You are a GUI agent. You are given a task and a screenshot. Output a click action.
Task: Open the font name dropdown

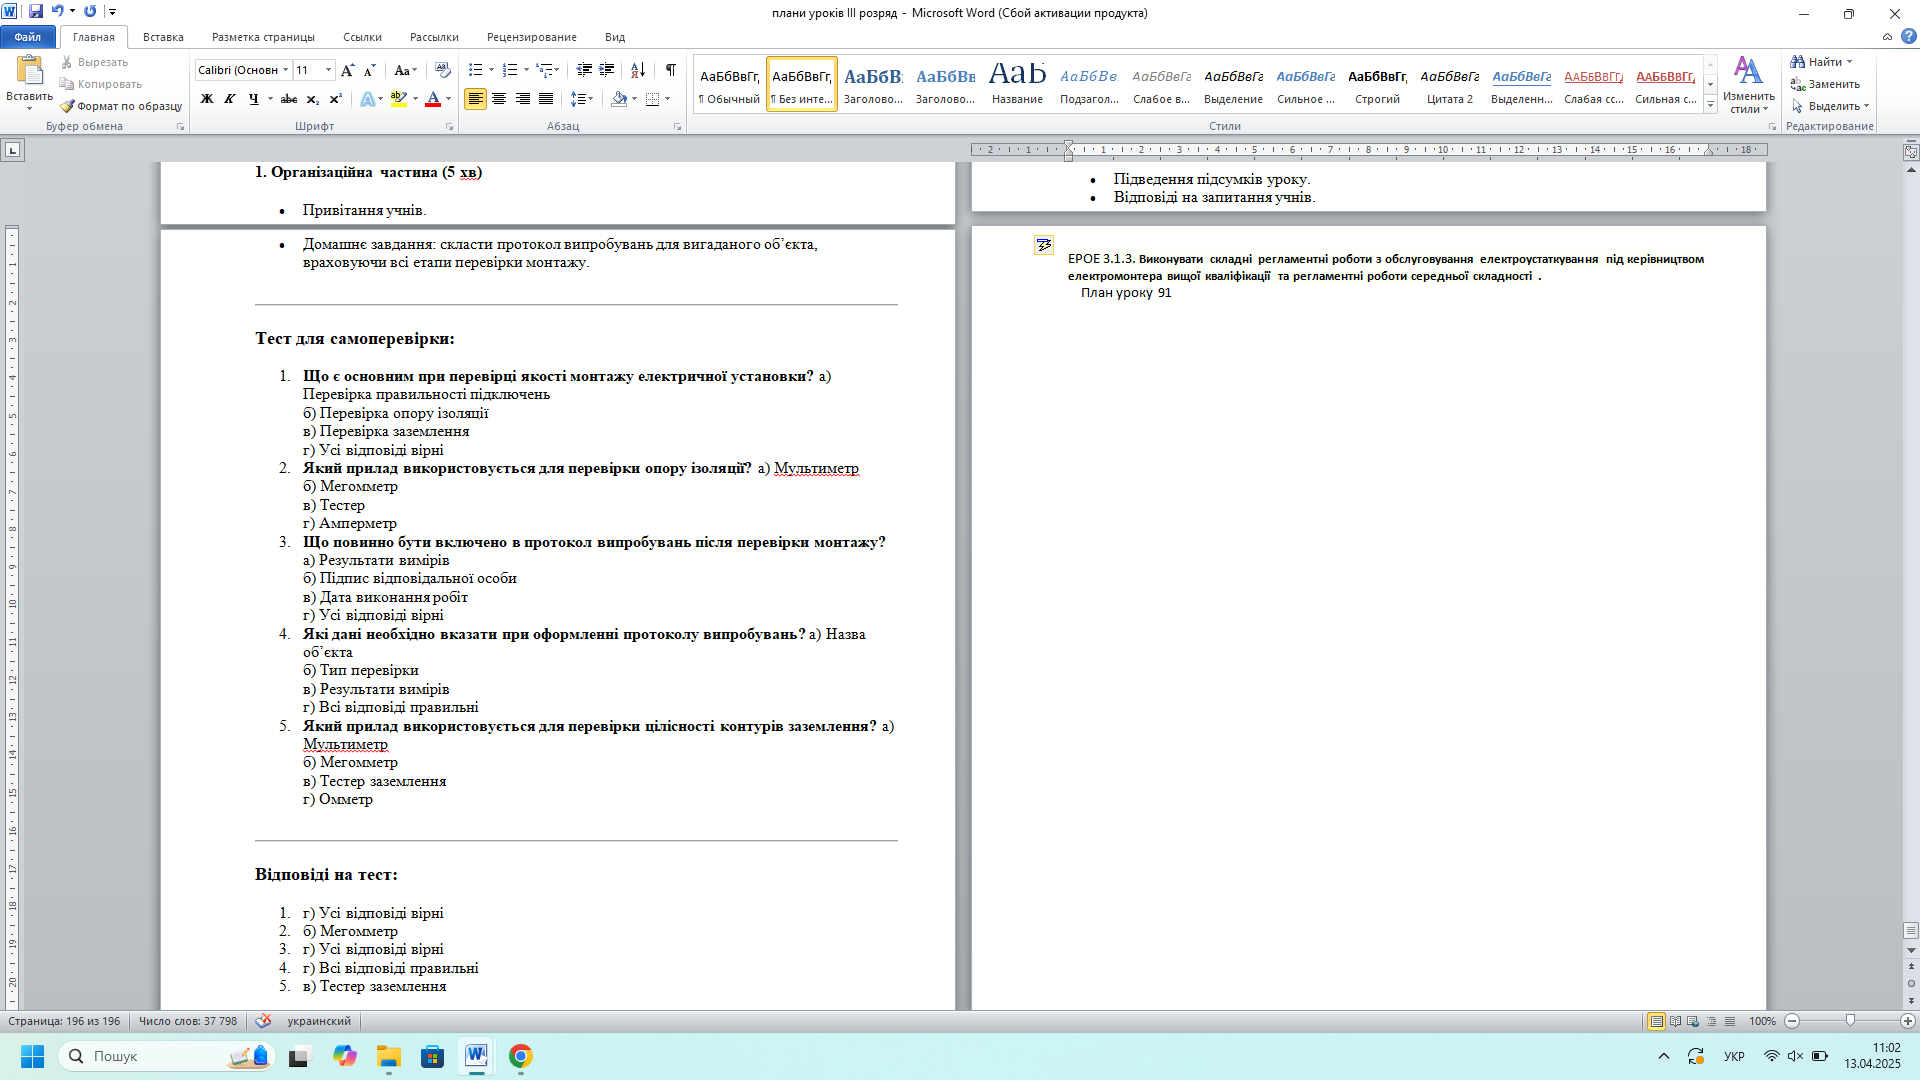point(286,70)
